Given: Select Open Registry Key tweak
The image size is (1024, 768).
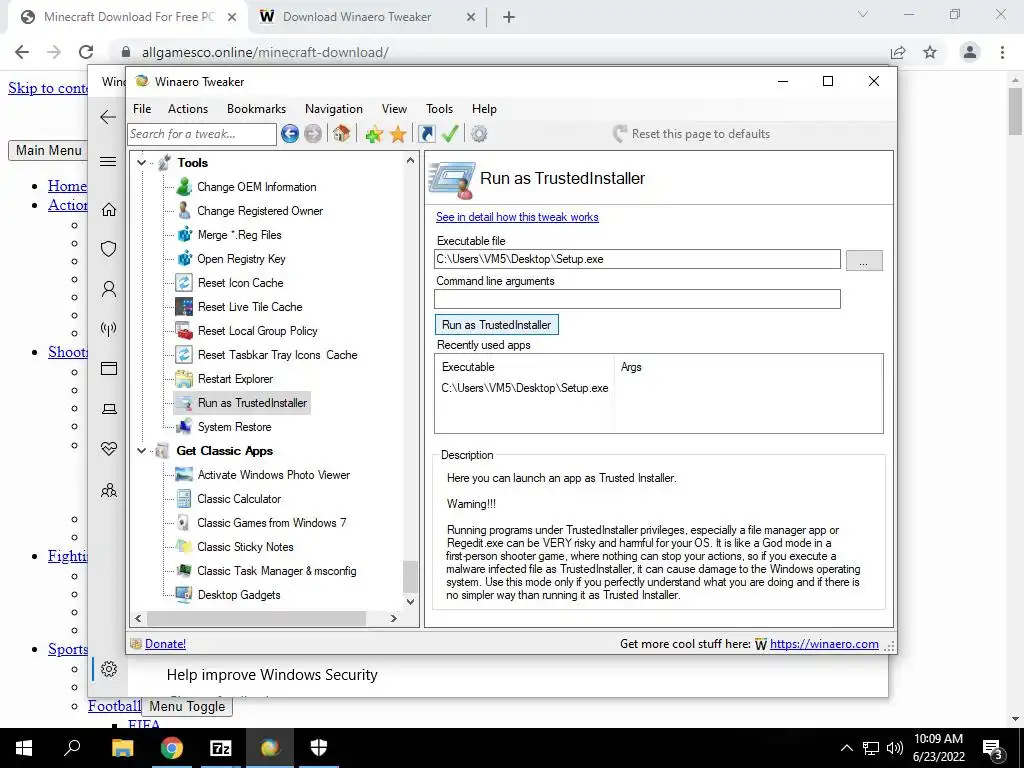Looking at the screenshot, I should (x=242, y=259).
